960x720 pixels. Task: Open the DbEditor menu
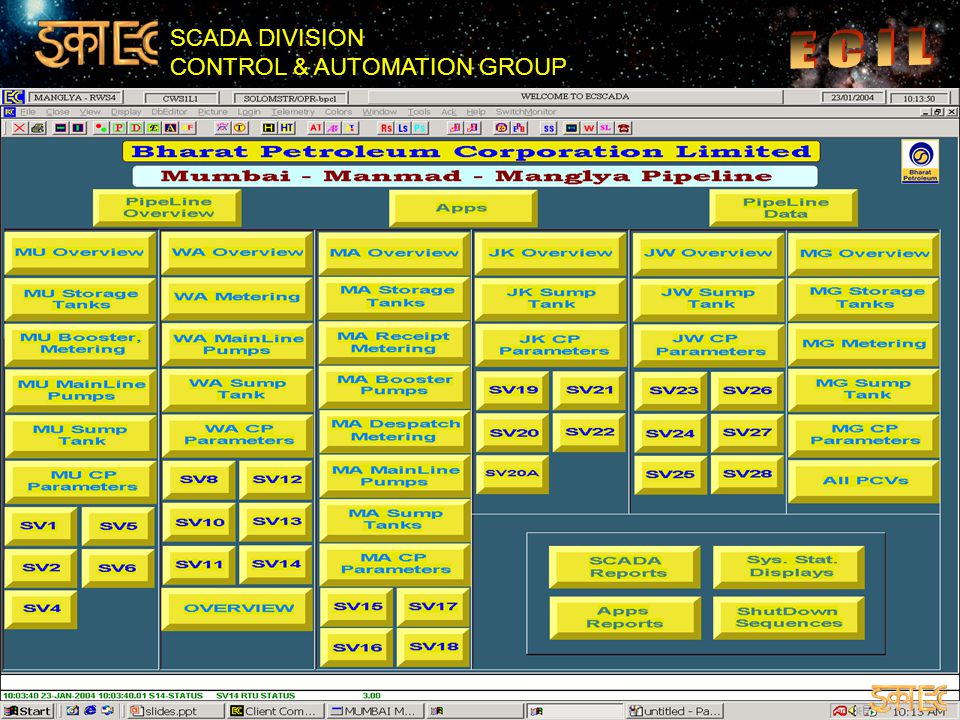(x=169, y=112)
